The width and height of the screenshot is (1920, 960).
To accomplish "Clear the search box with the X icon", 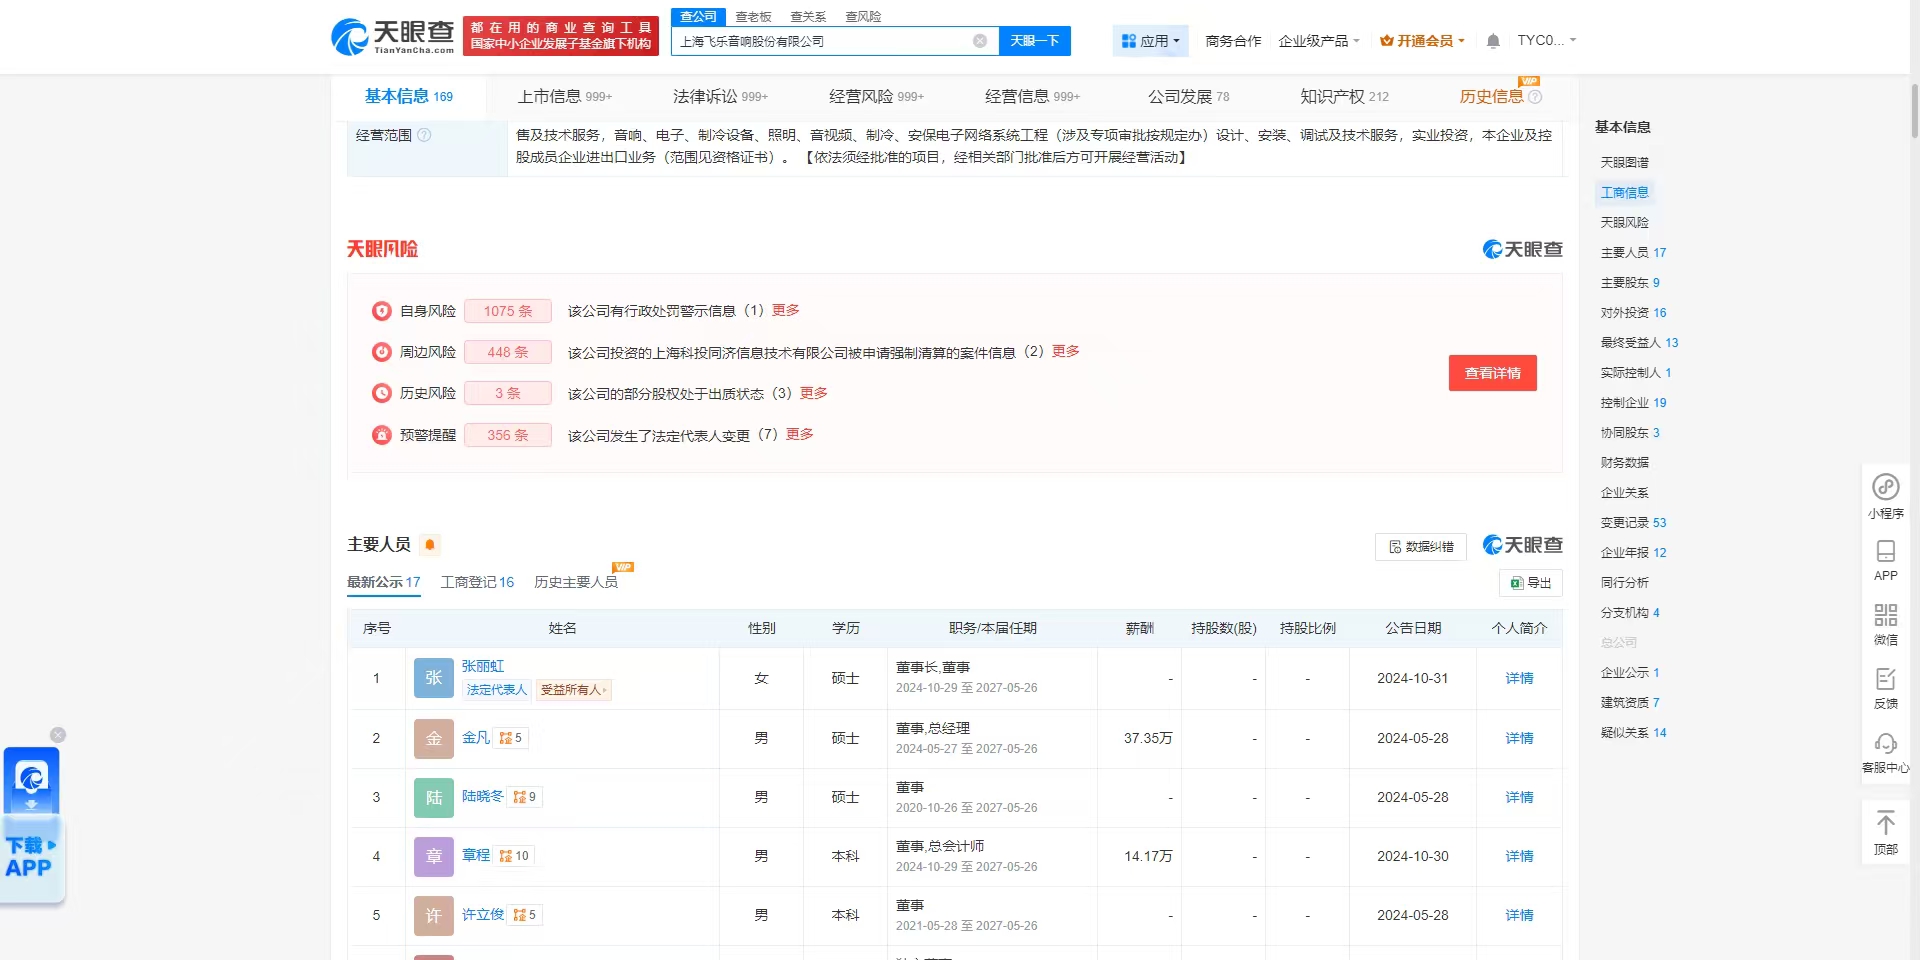I will tap(980, 41).
